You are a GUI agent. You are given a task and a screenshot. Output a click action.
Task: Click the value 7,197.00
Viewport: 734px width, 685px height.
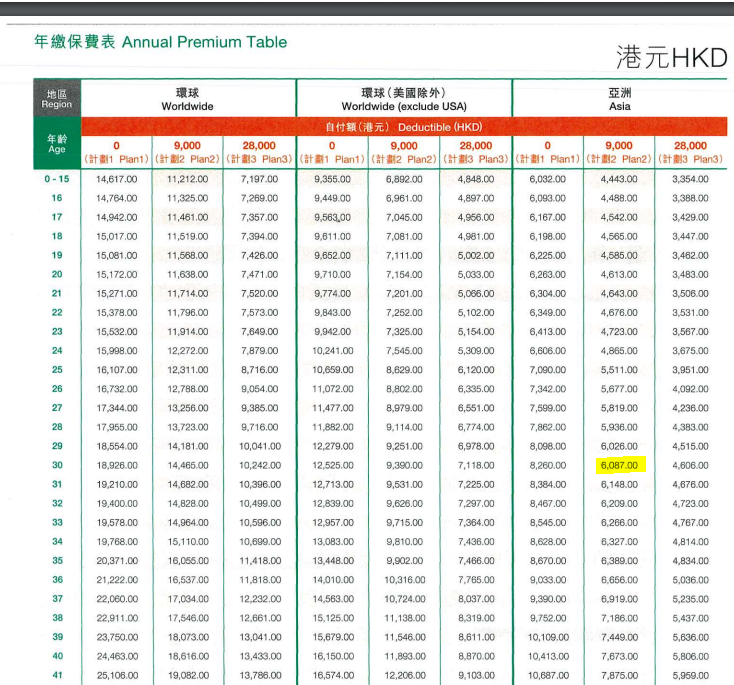coord(259,179)
